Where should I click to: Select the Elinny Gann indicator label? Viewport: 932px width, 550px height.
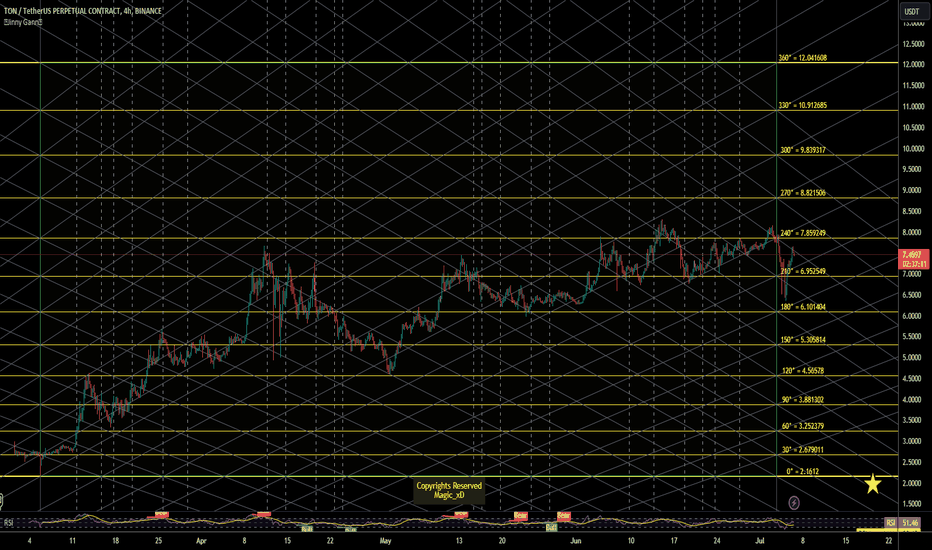click(23, 22)
